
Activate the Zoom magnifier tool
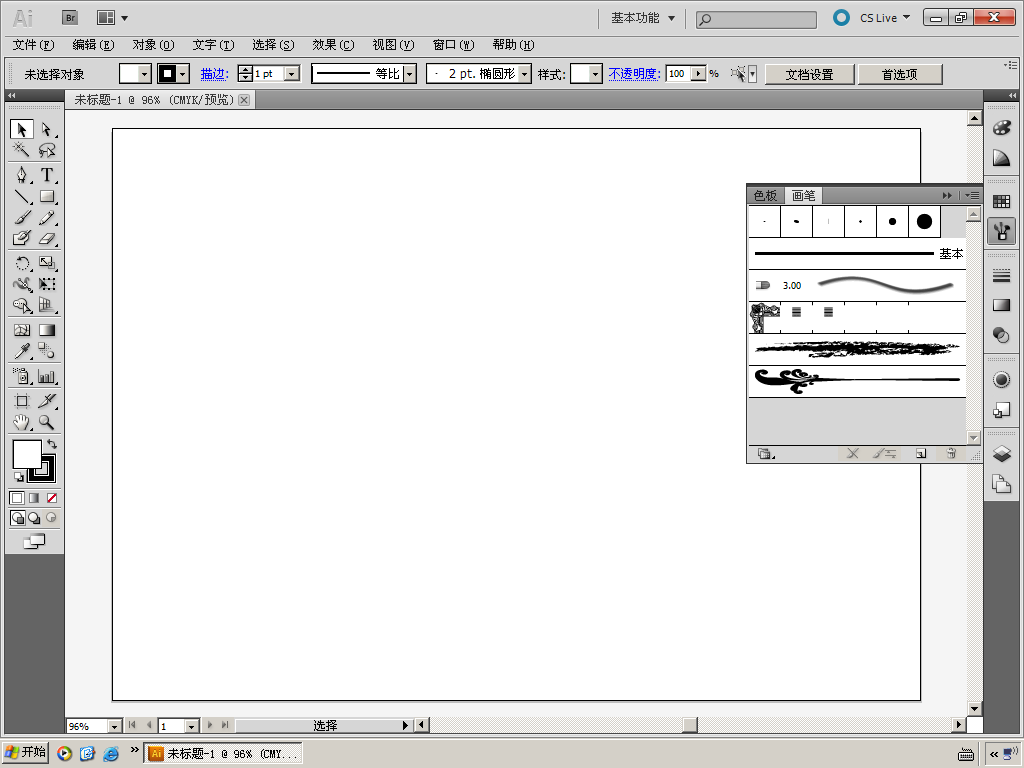(46, 423)
